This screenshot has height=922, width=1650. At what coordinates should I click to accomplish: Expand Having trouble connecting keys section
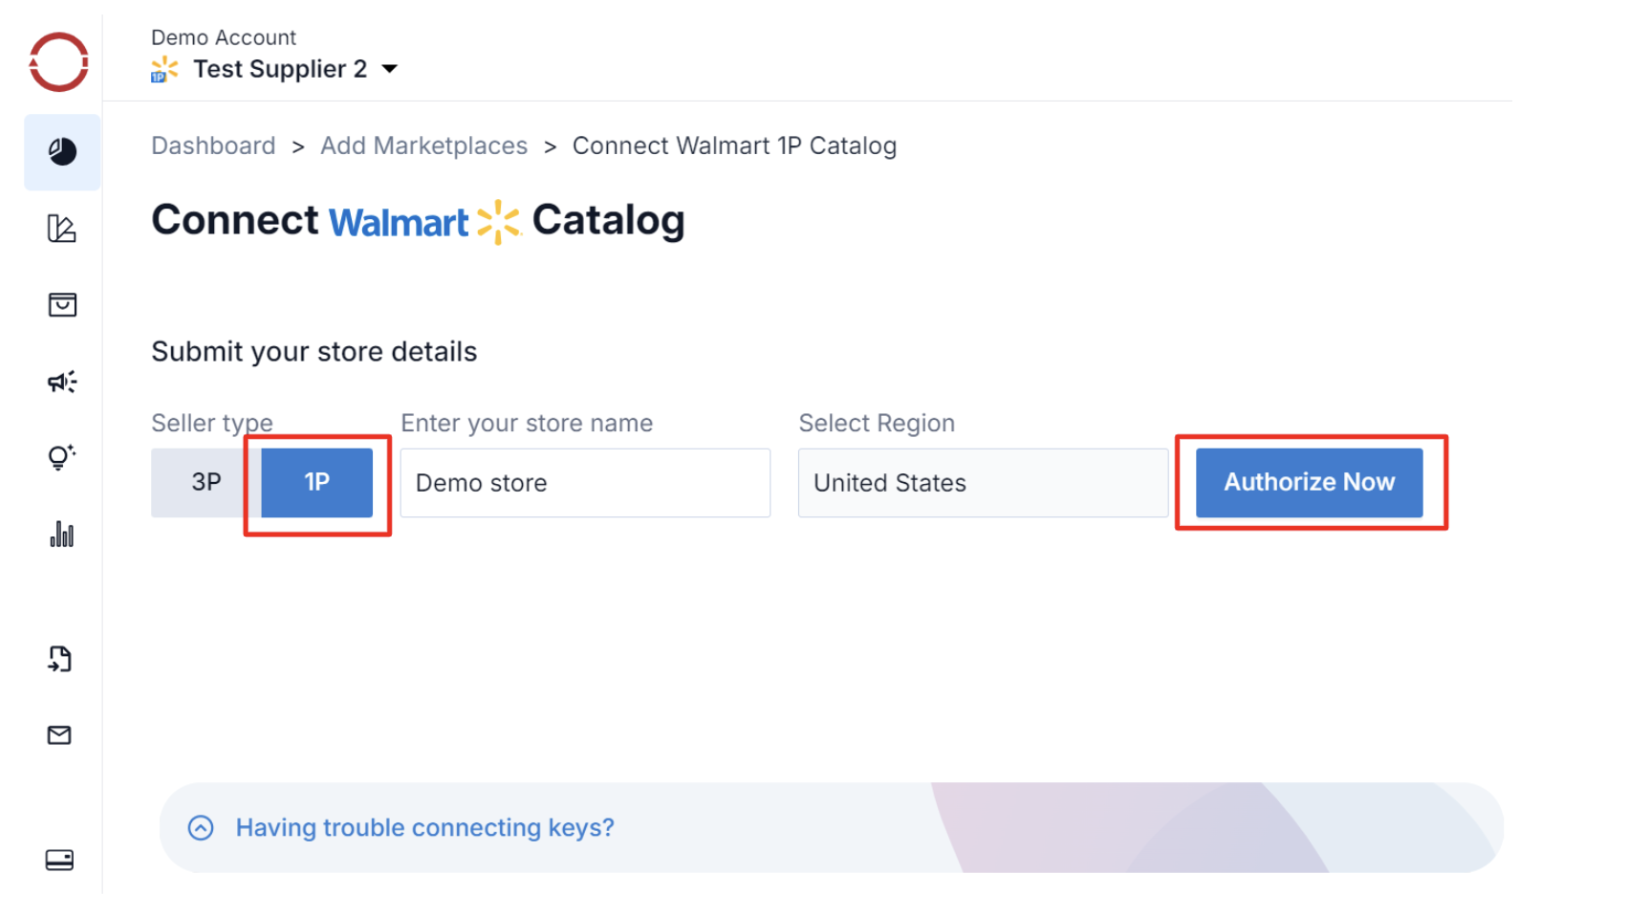click(424, 828)
